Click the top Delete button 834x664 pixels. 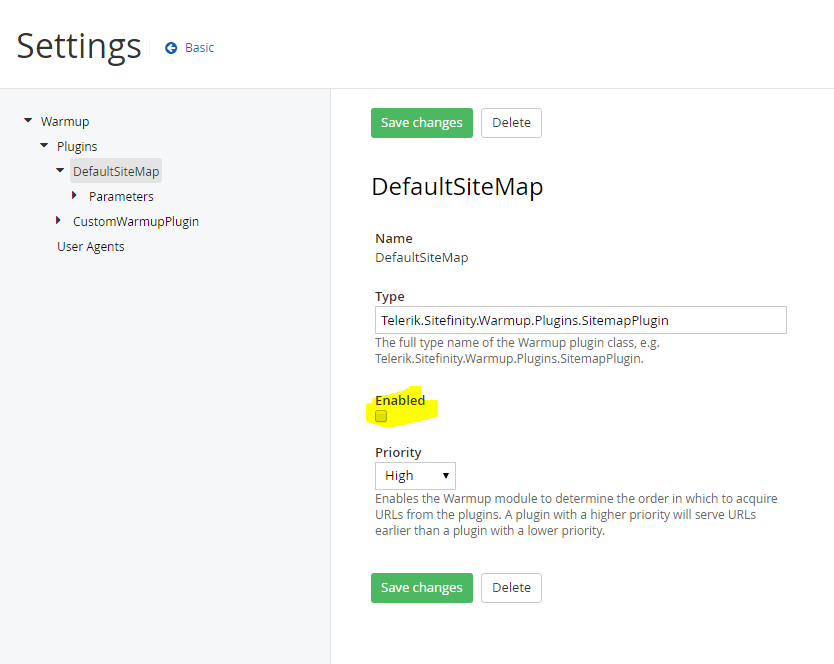click(x=511, y=123)
